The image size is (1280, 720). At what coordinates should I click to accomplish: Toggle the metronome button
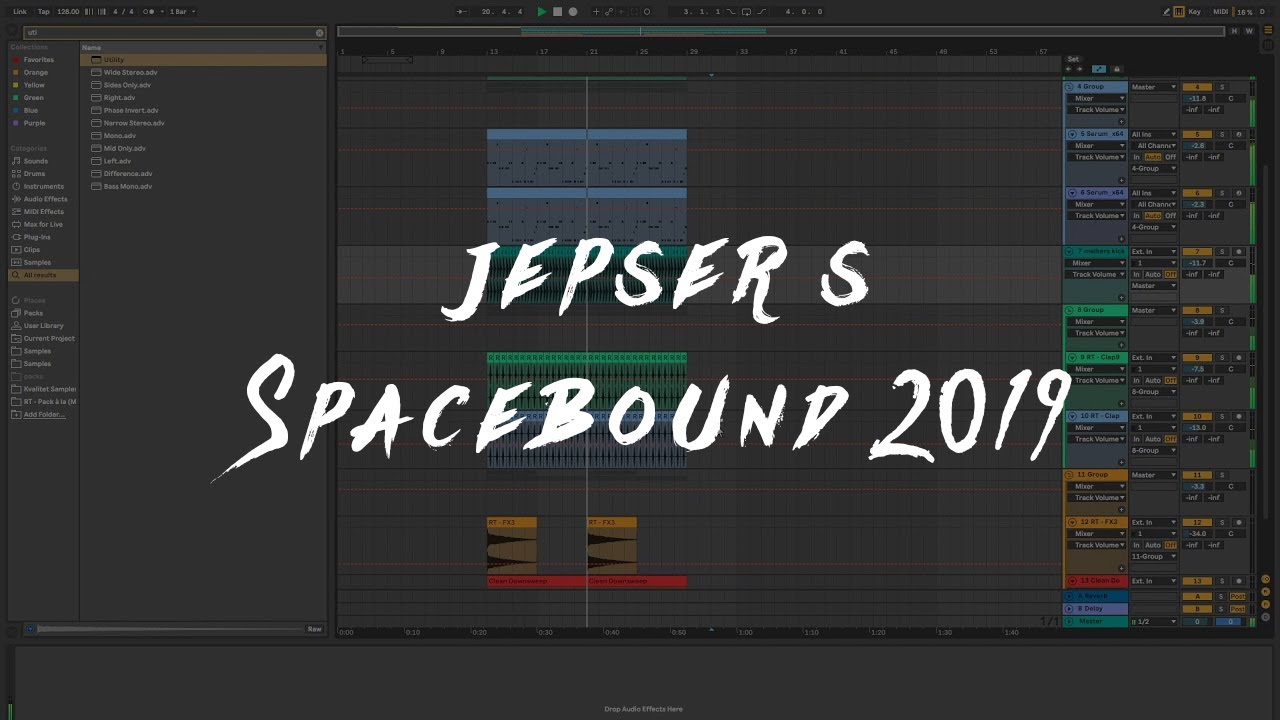[x=149, y=12]
